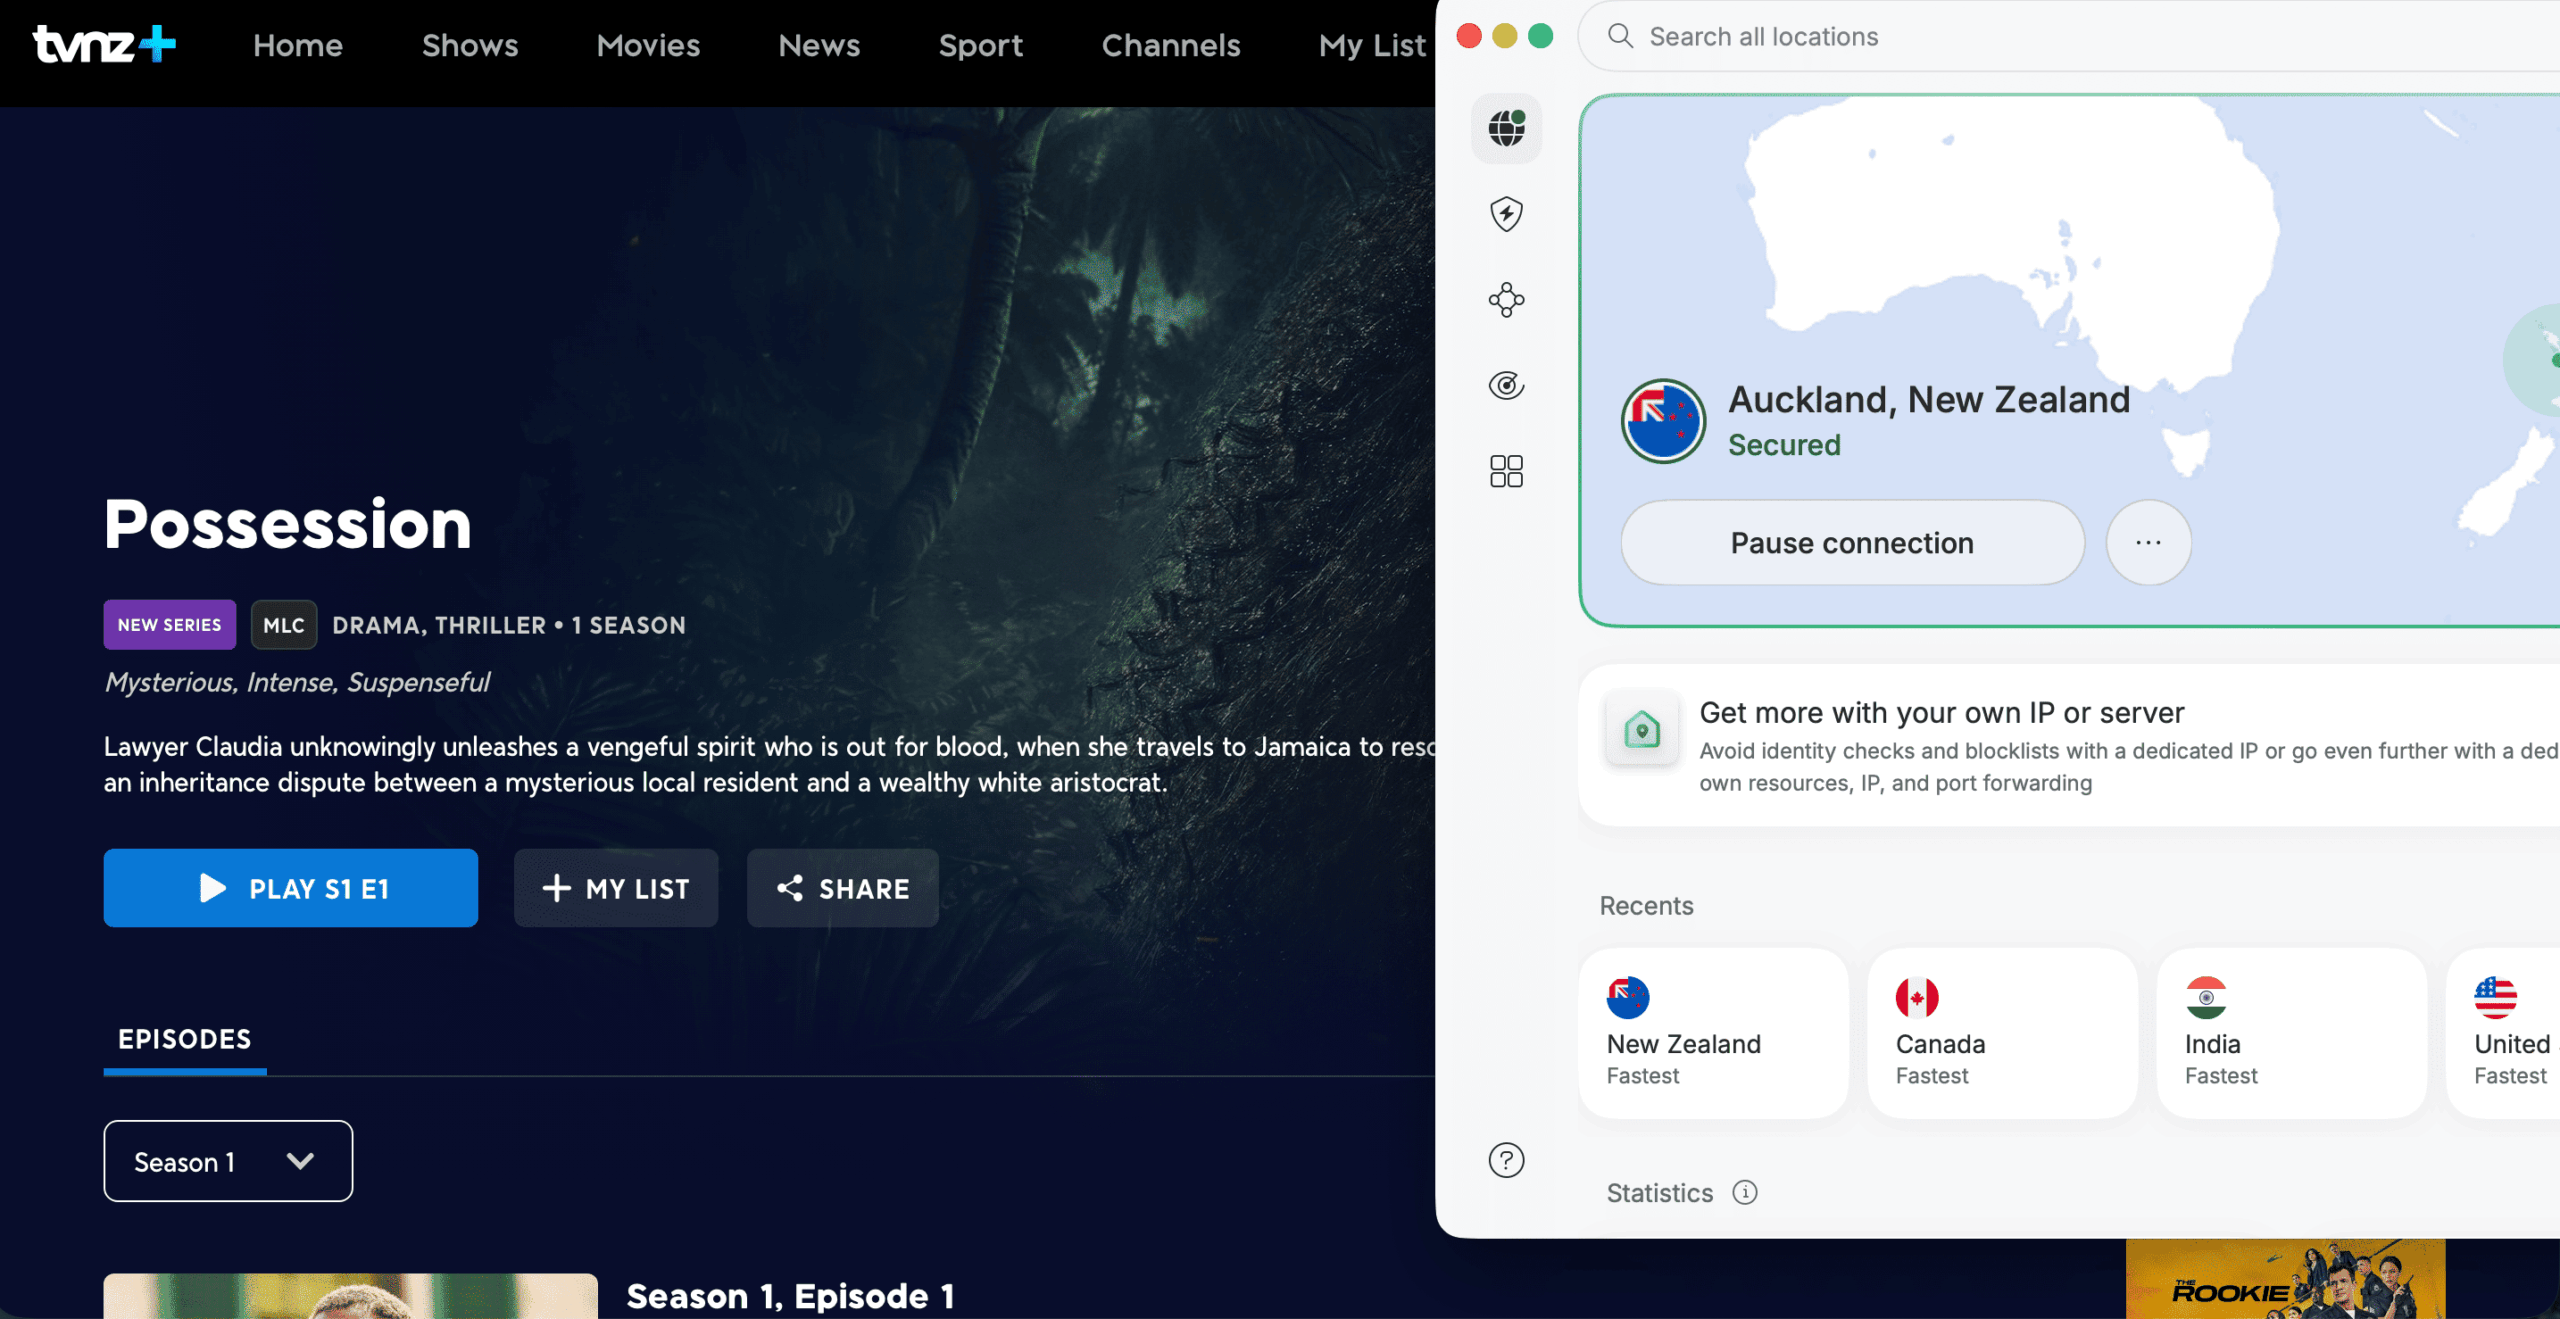Open the help question mark icon

tap(1506, 1160)
